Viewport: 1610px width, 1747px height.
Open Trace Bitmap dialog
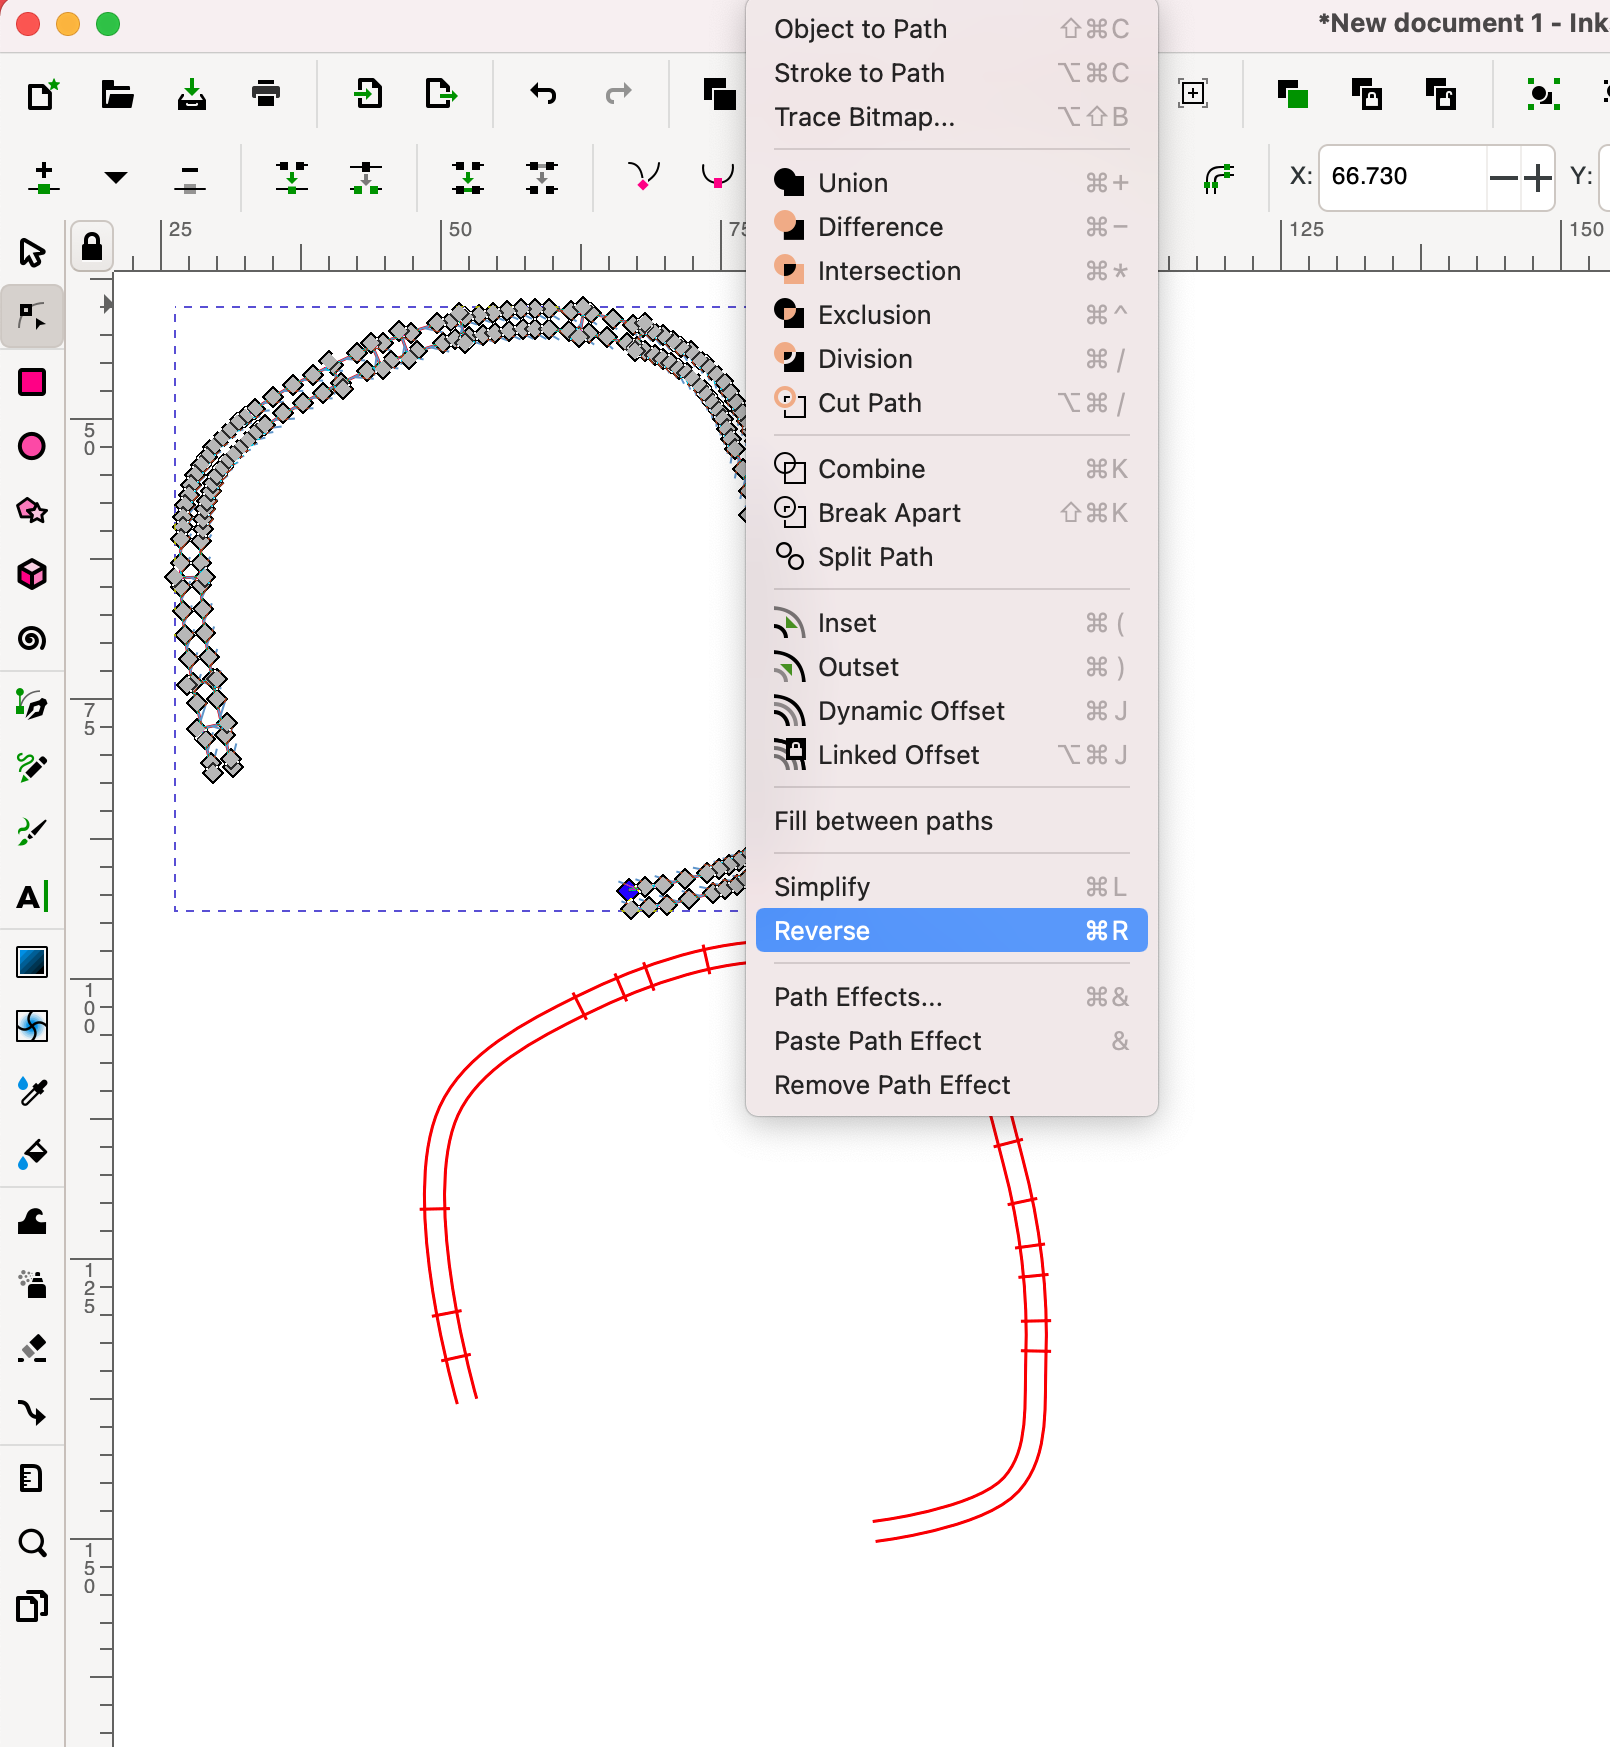point(951,117)
